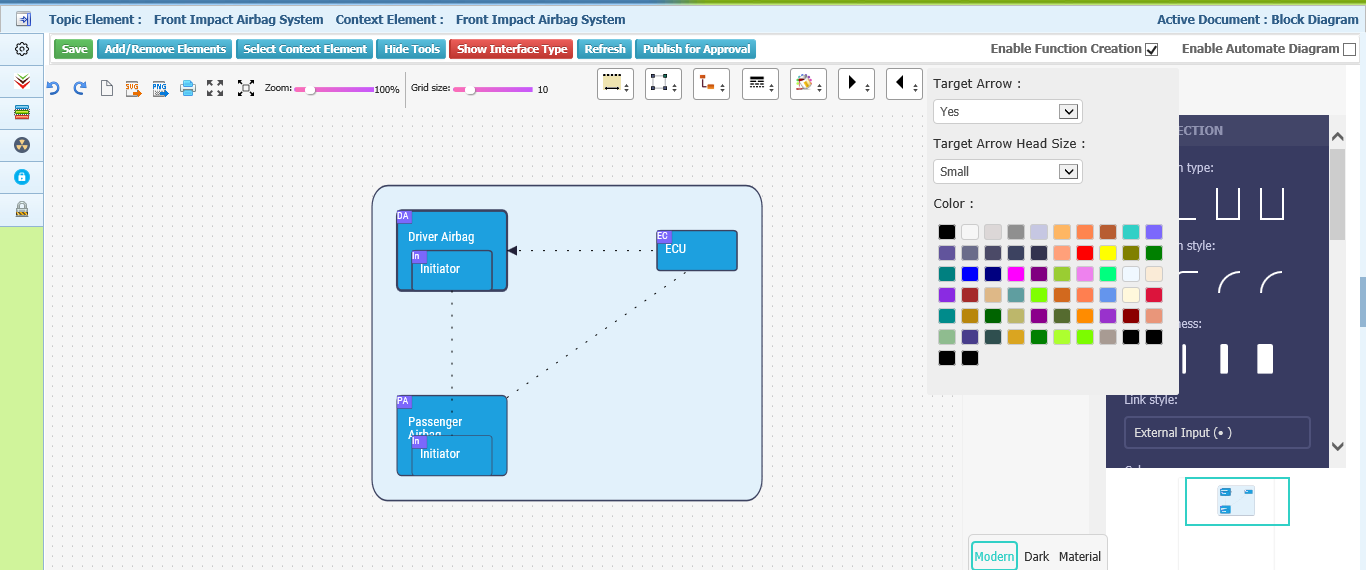Export diagram as SVG
The image size is (1366, 575).
tap(133, 88)
